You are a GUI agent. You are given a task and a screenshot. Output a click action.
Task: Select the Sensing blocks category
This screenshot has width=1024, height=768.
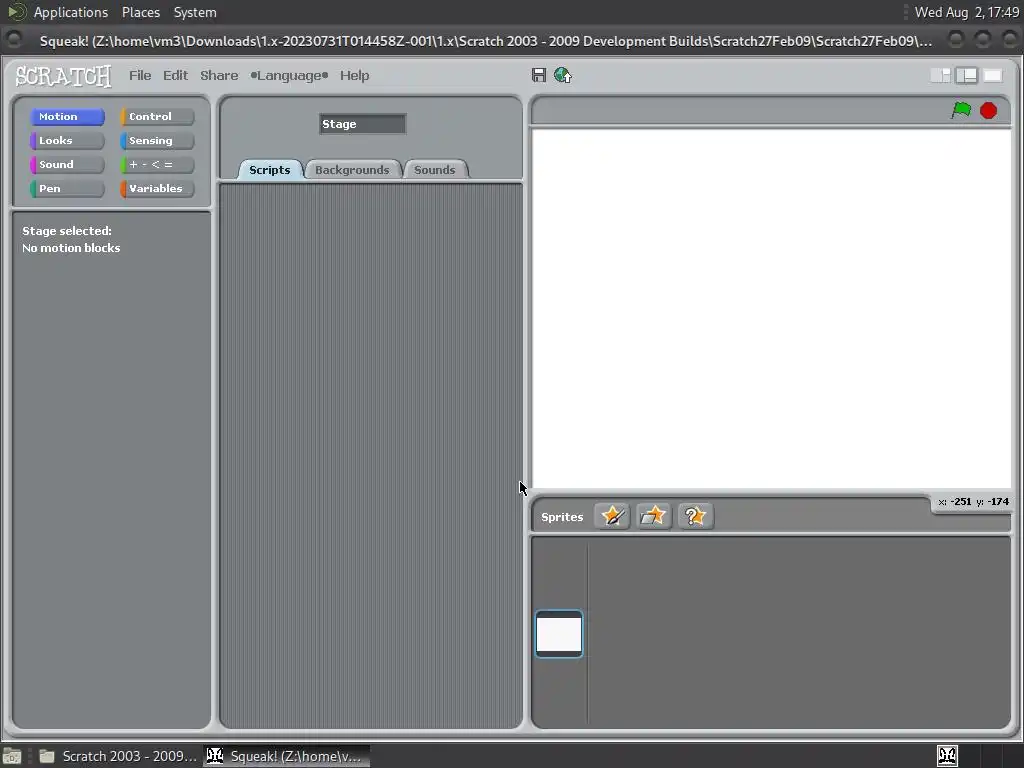pyautogui.click(x=157, y=140)
